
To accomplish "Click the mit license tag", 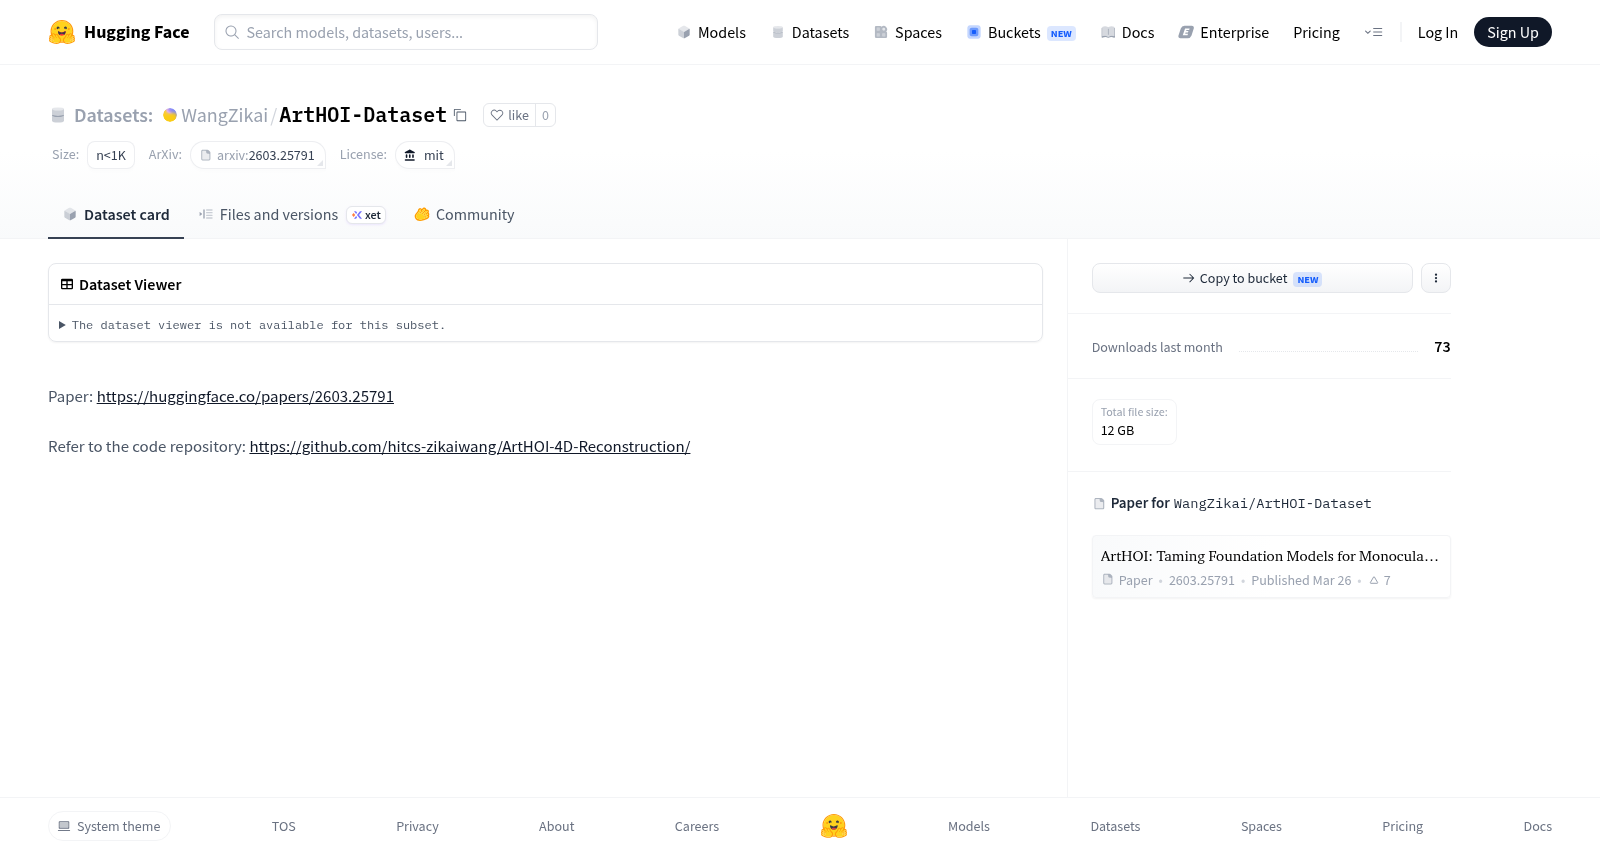I will tap(425, 155).
